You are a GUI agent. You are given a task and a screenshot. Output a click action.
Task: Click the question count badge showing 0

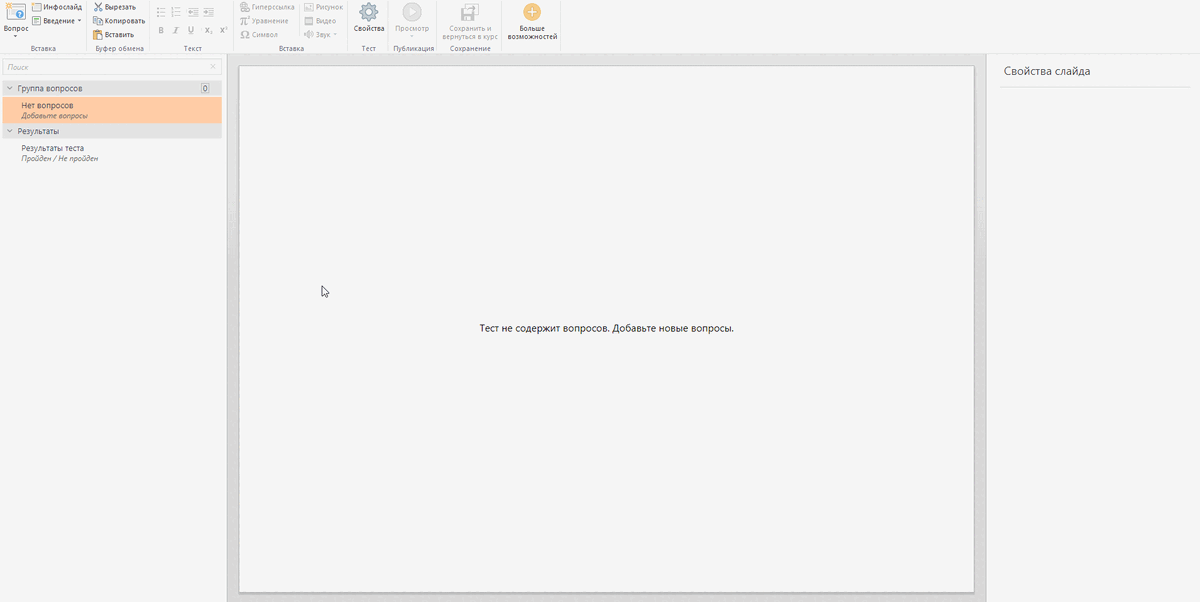(205, 88)
